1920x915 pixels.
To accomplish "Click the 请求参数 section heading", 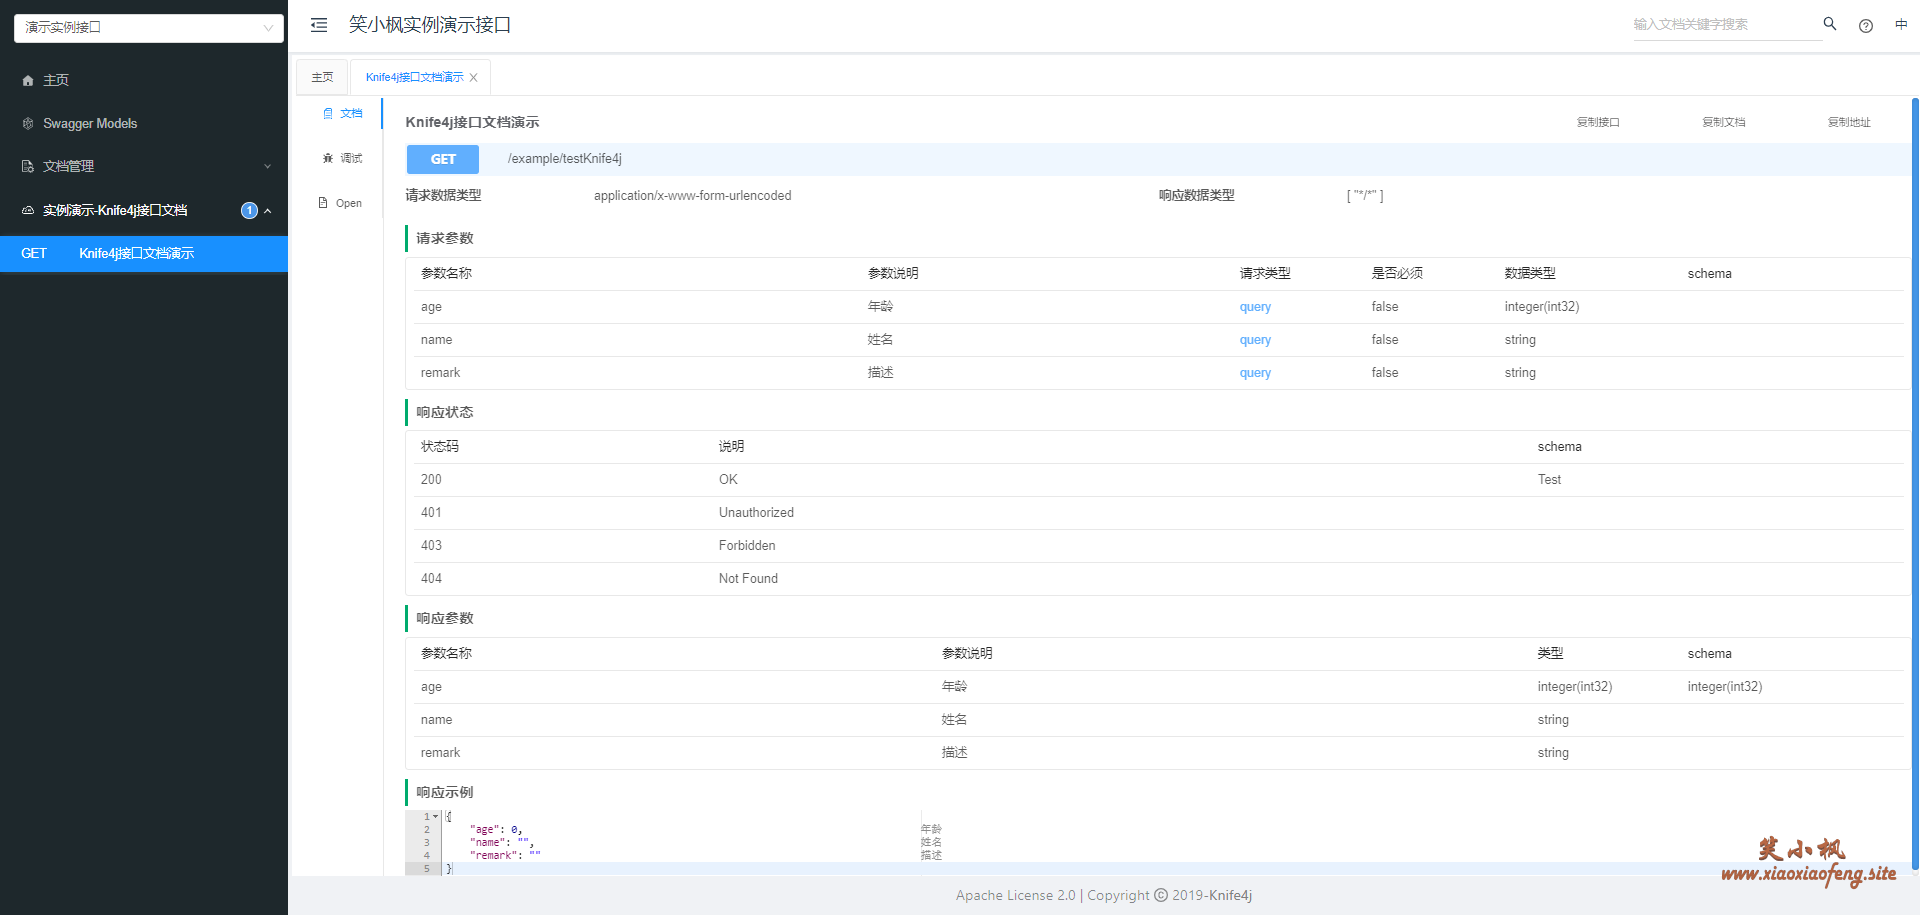I will [445, 238].
